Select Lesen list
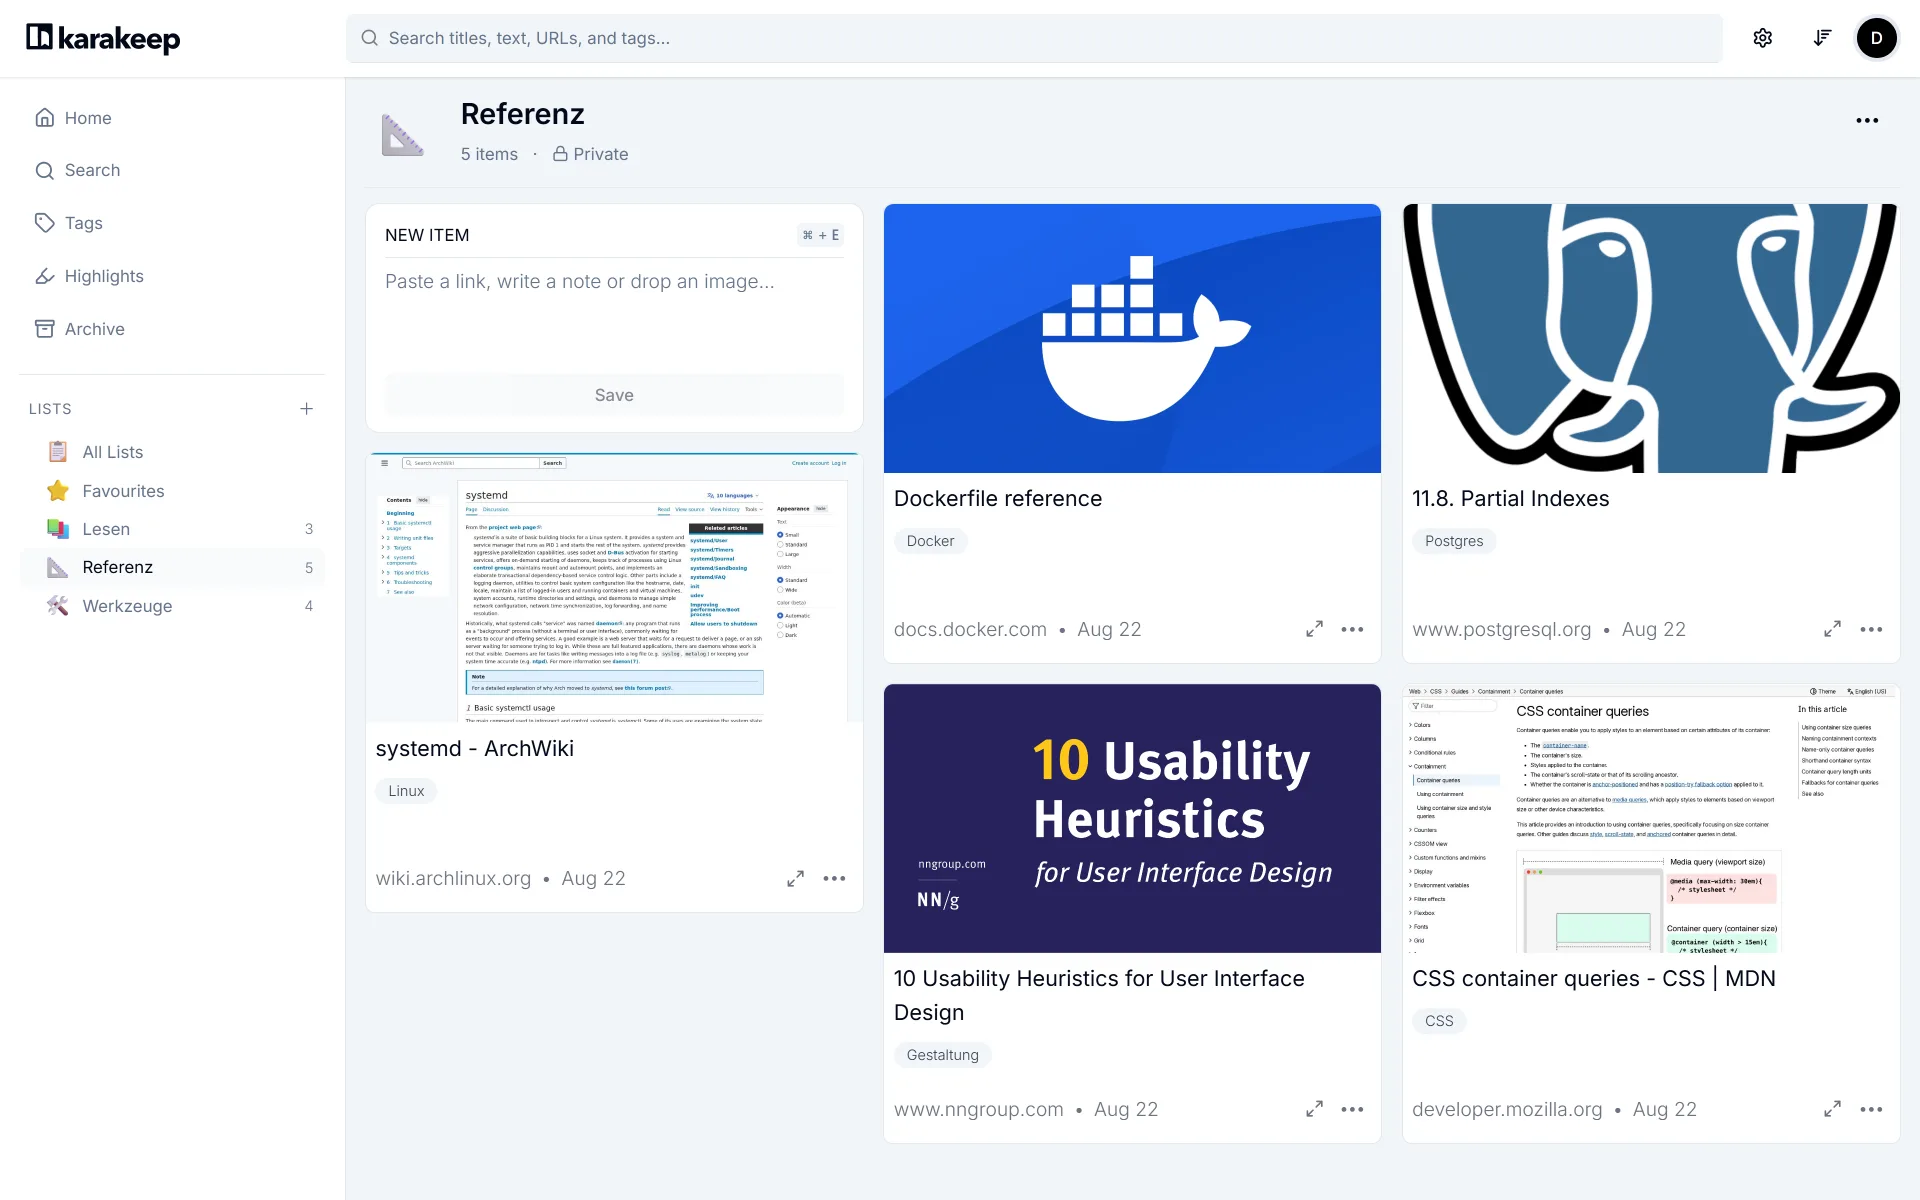 coord(172,529)
